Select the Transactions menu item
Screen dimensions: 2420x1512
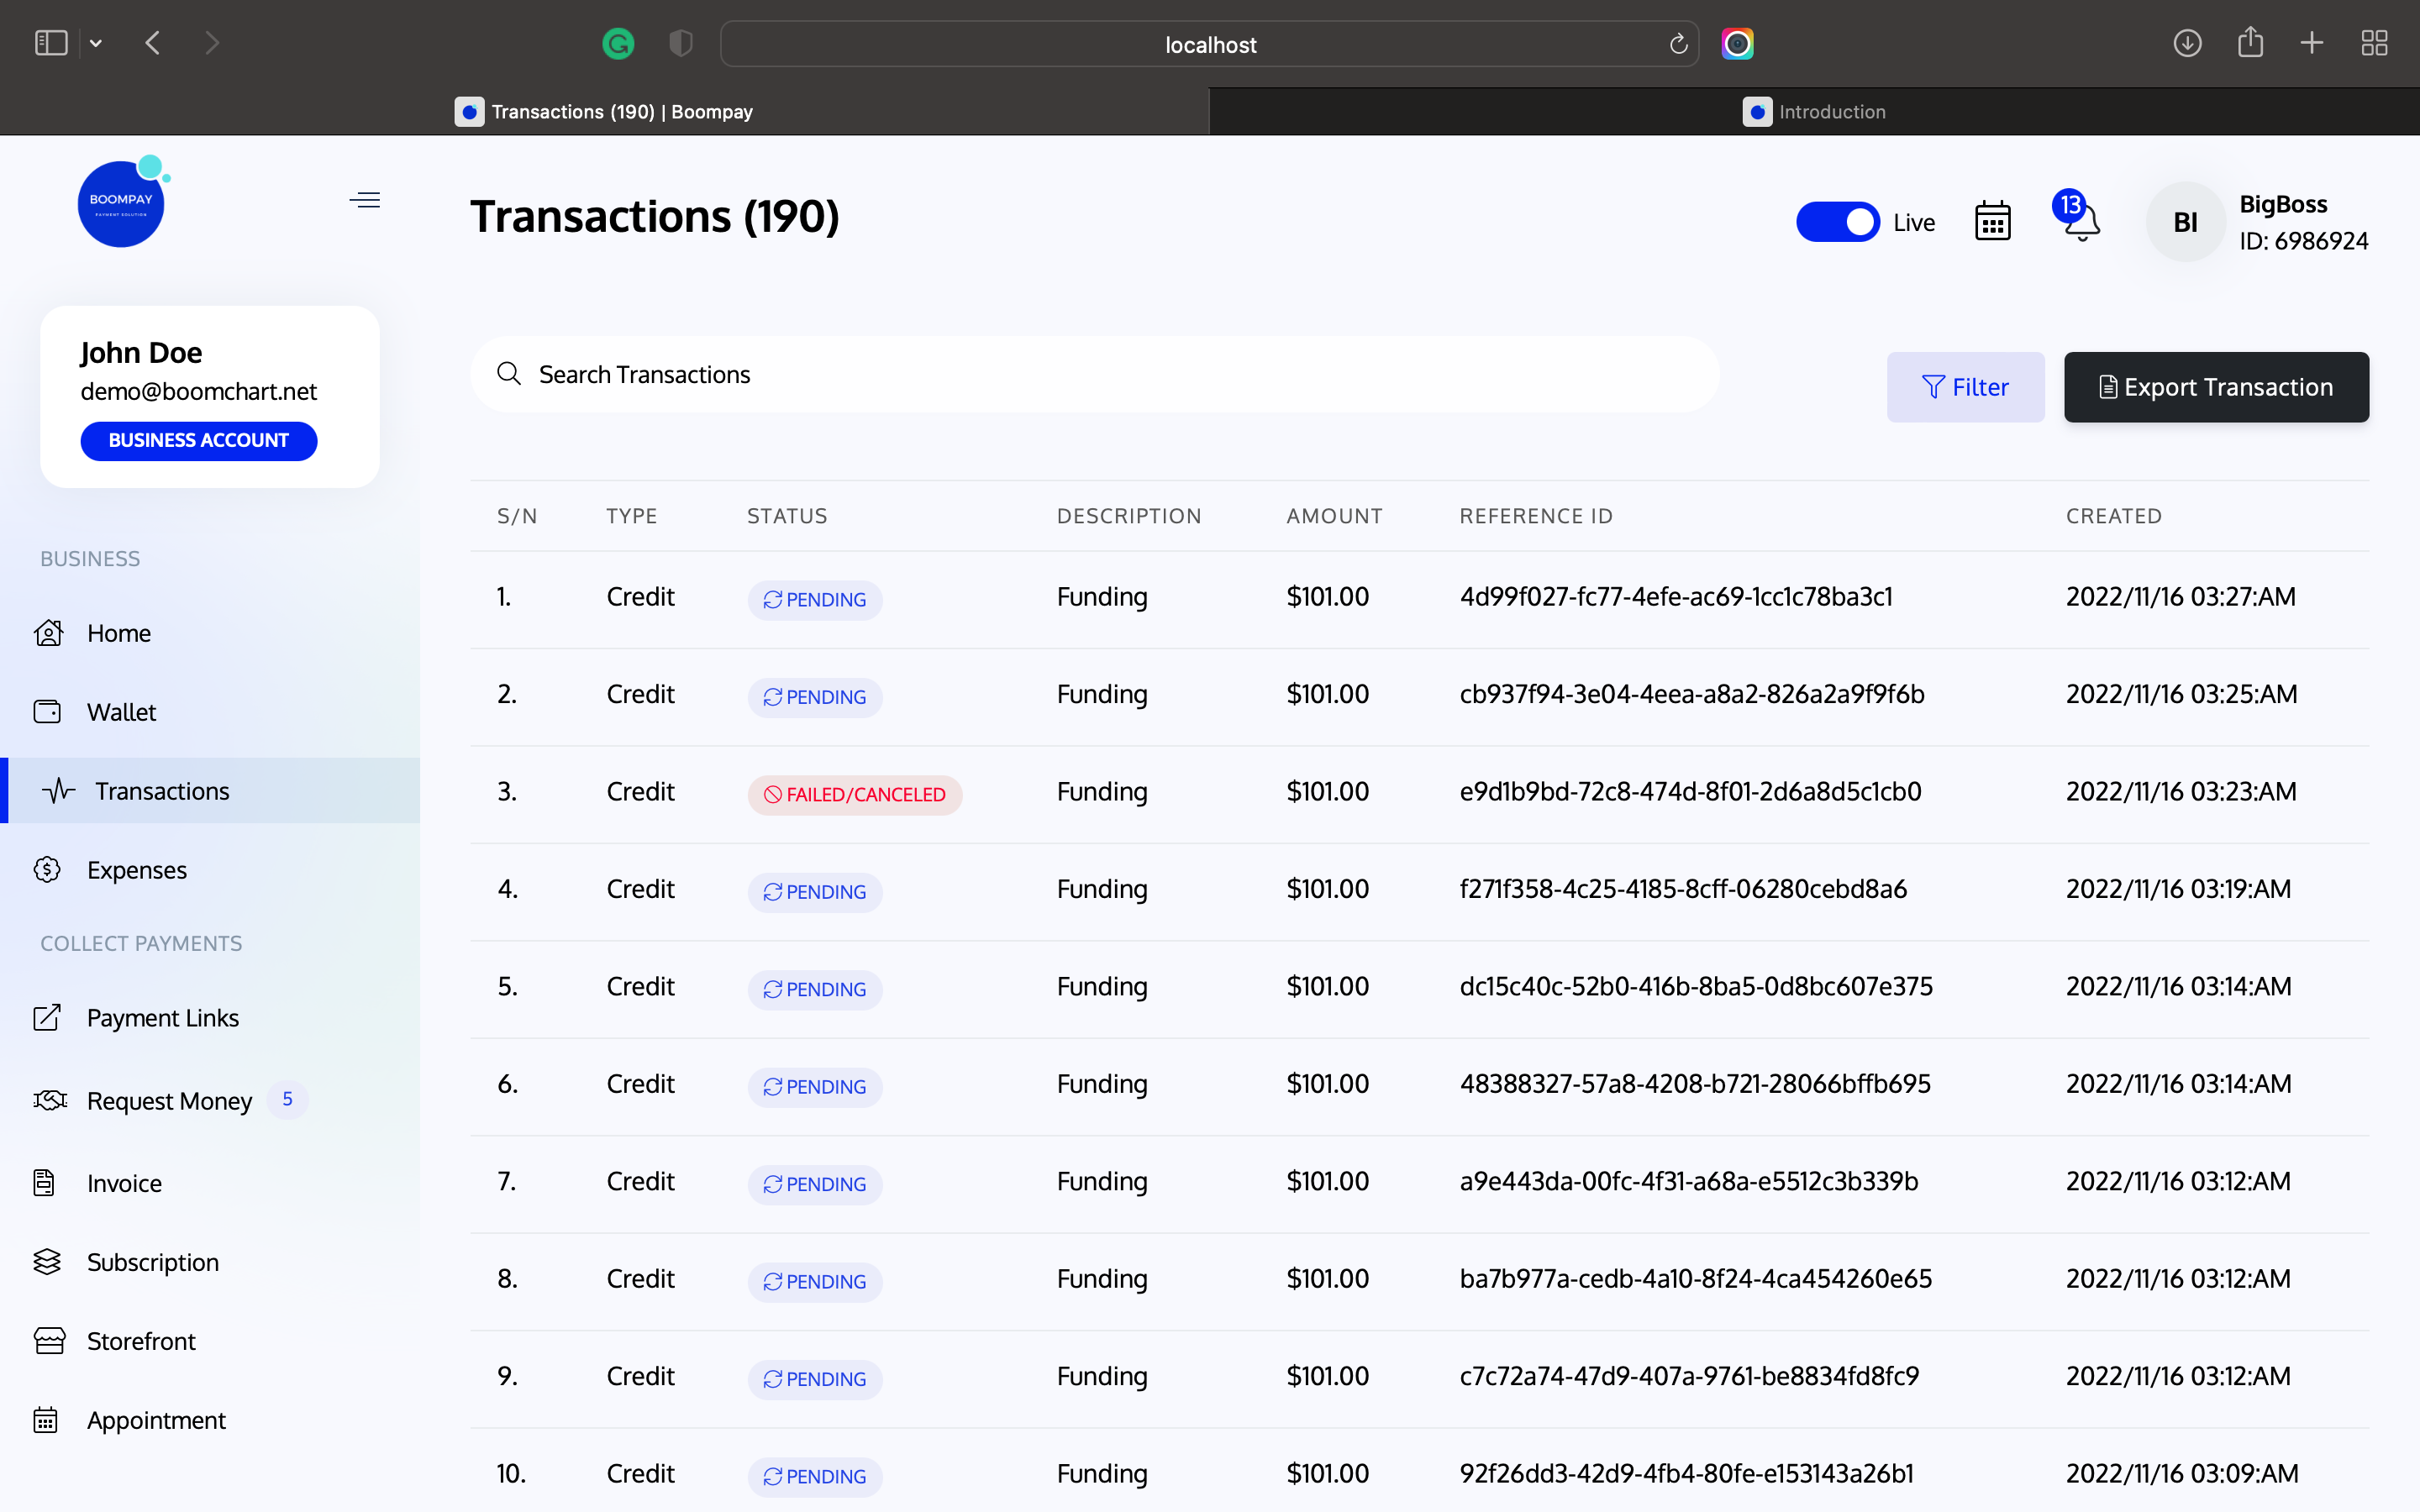point(162,790)
